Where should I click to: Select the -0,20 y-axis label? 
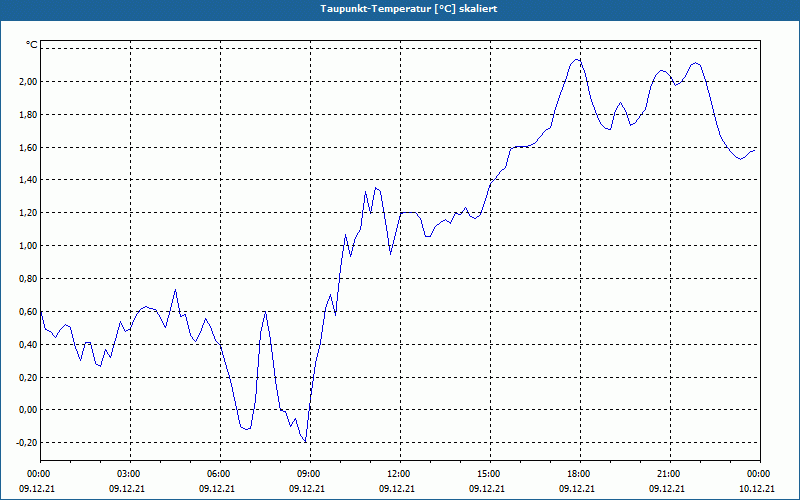point(26,442)
